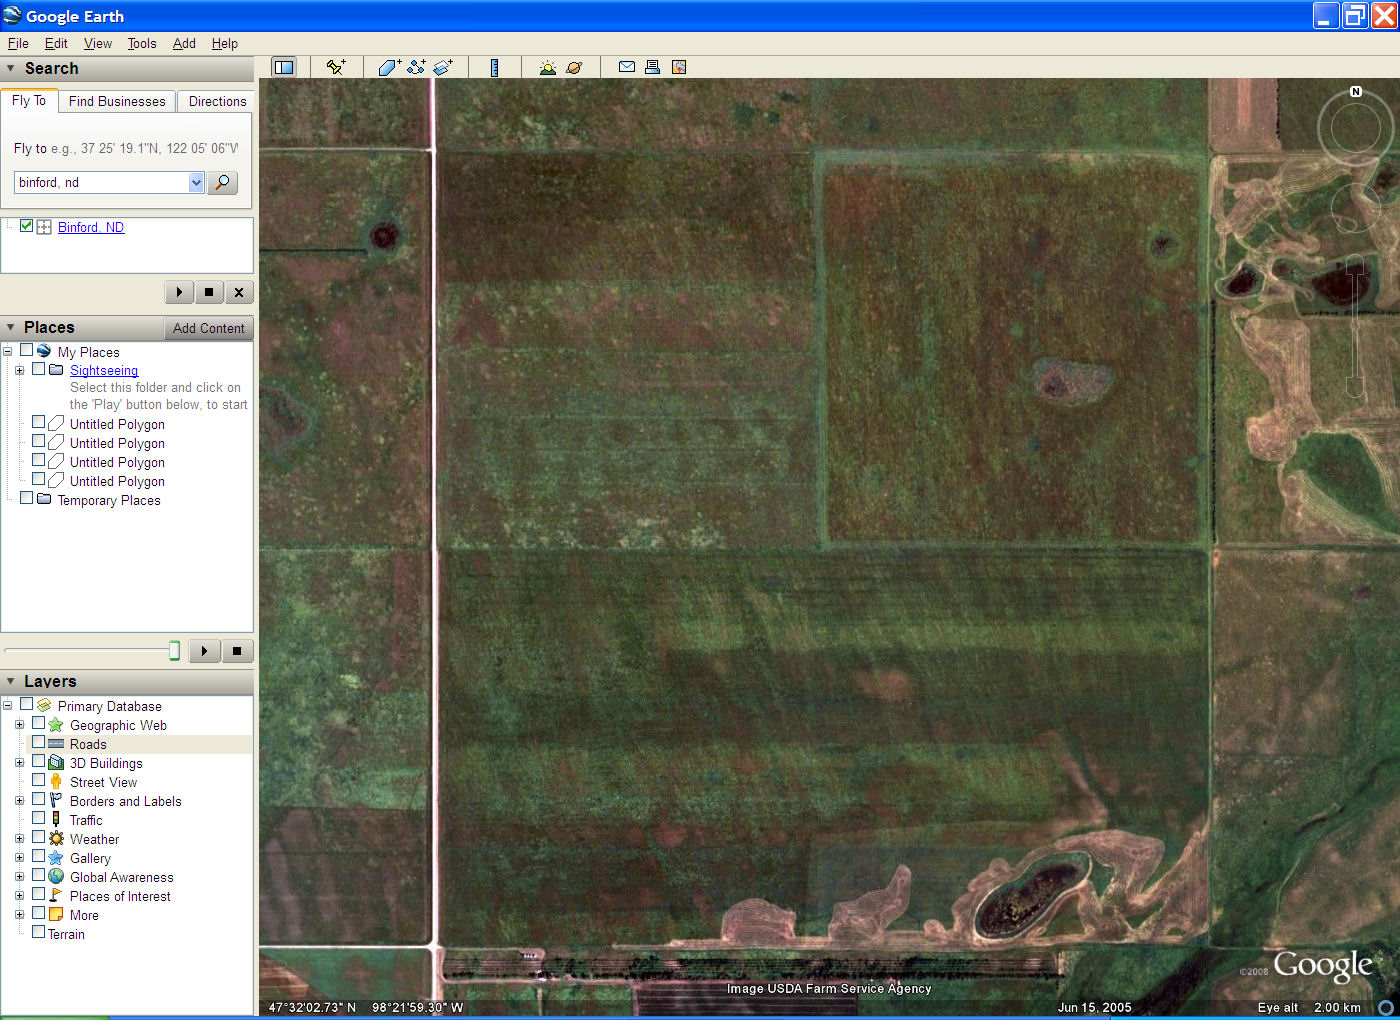Viewport: 1400px width, 1020px height.
Task: Email the current view
Action: coord(627,67)
